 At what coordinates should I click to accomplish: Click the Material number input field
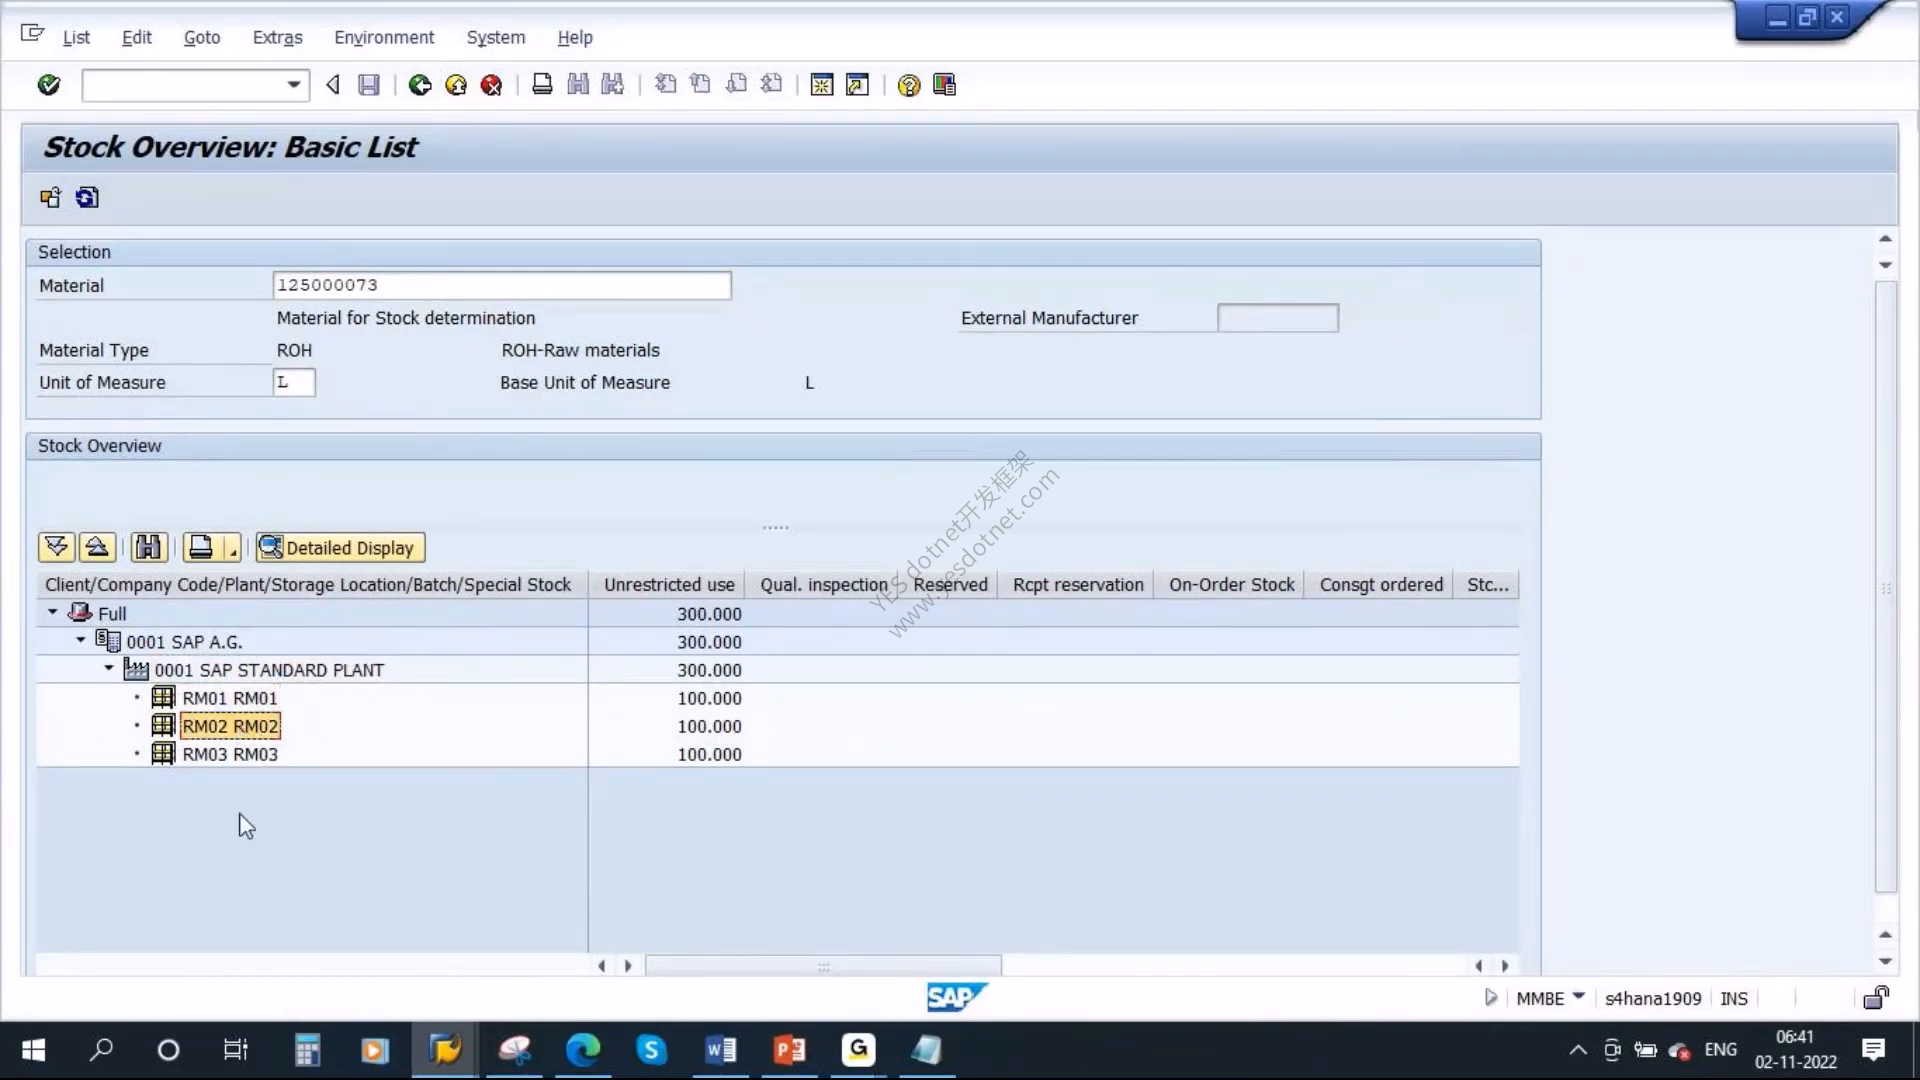pyautogui.click(x=502, y=285)
